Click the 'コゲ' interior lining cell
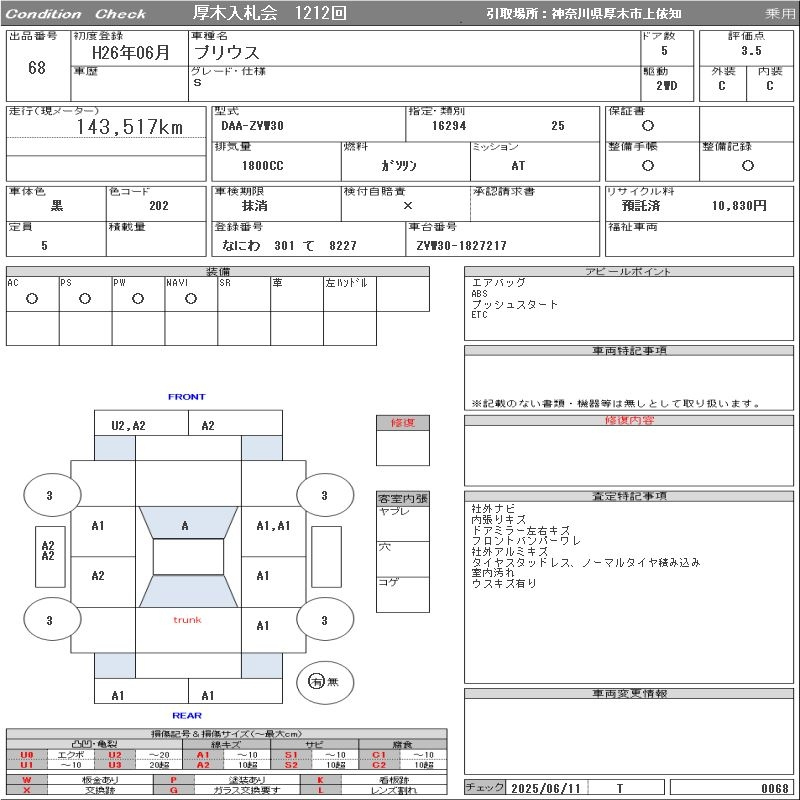This screenshot has width=800, height=800. click(403, 594)
